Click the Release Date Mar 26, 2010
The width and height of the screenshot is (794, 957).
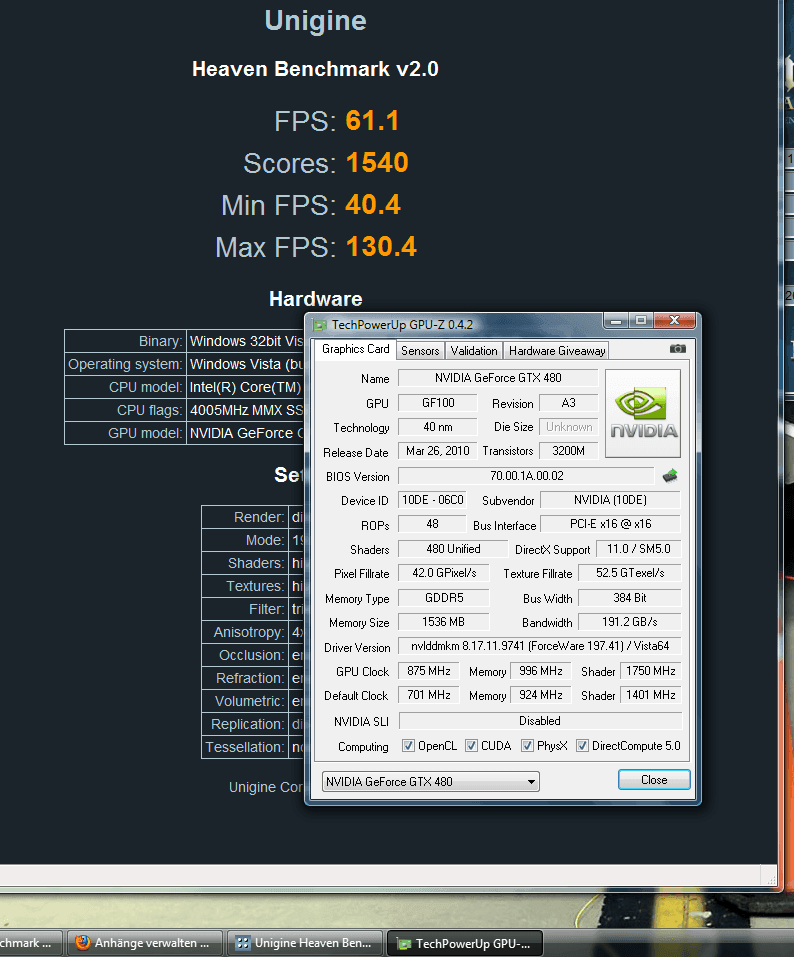pos(438,451)
